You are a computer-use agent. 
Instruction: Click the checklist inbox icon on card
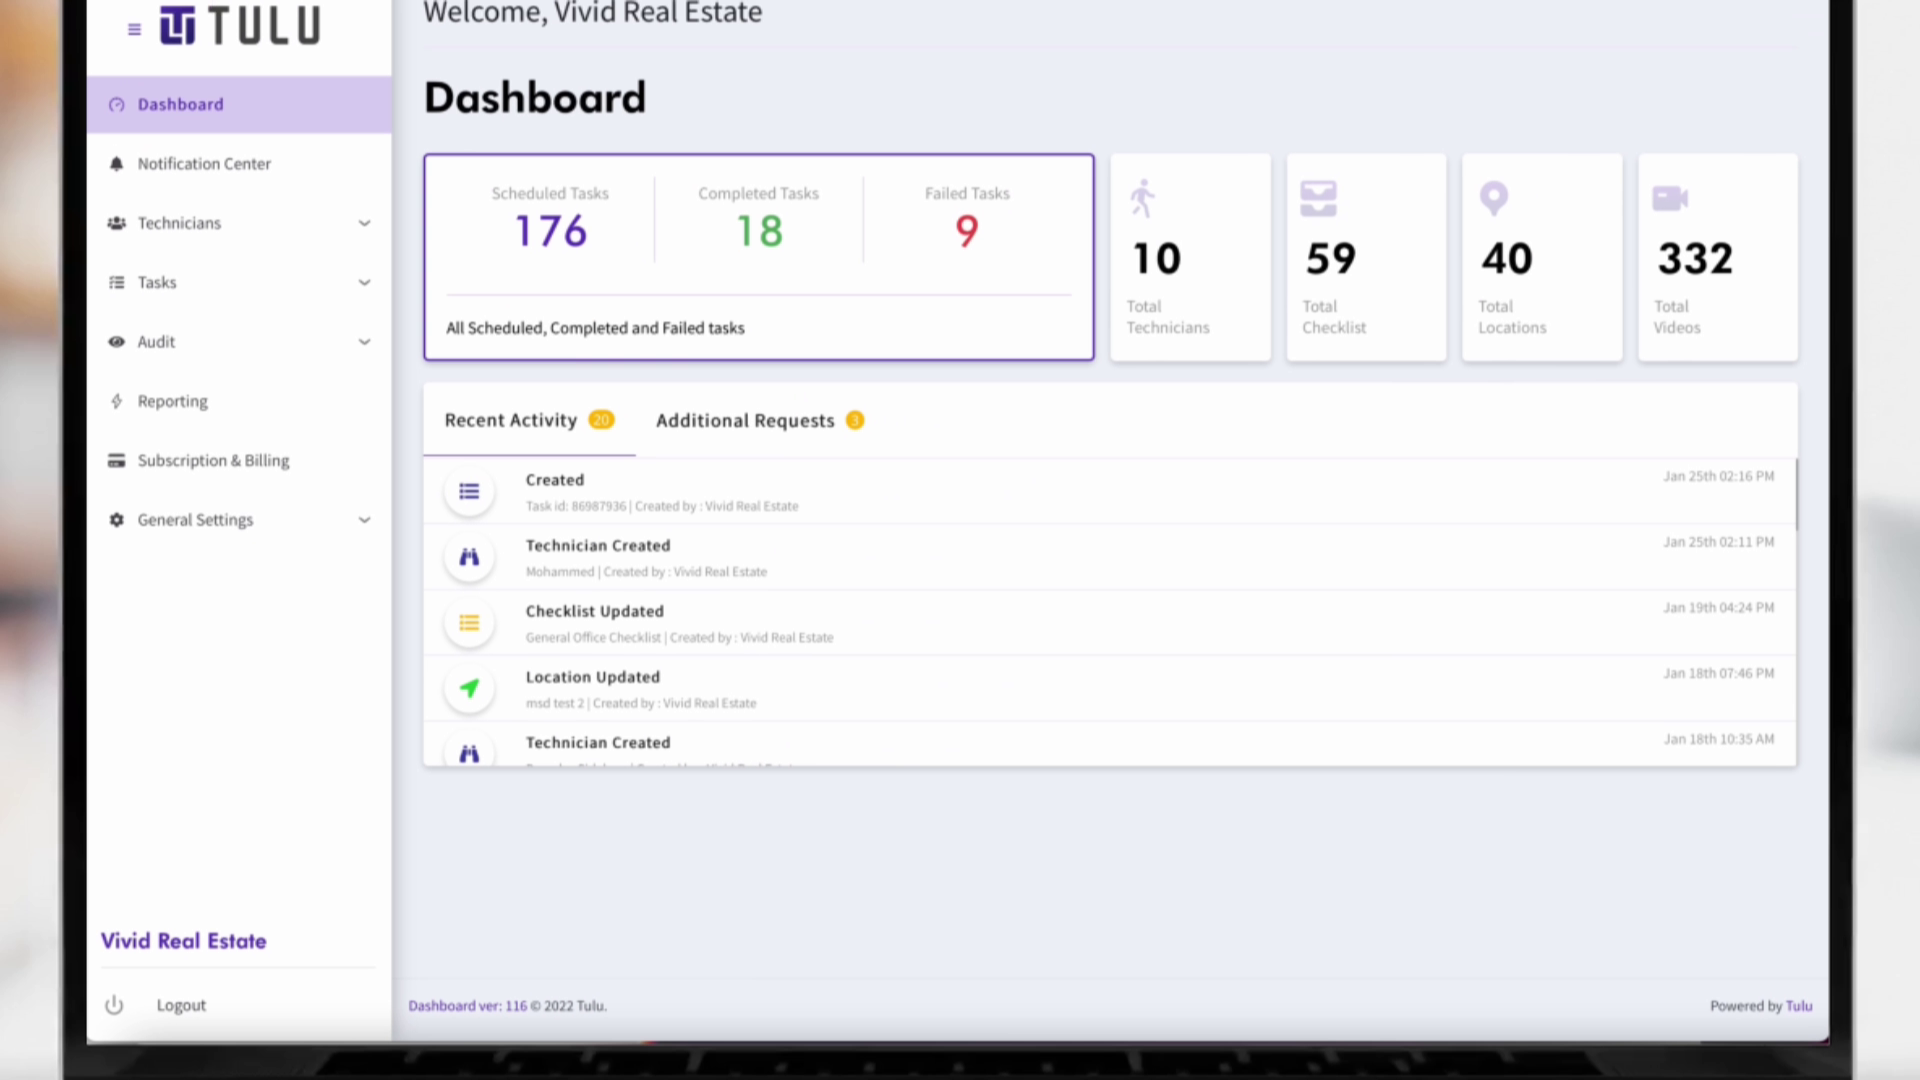pyautogui.click(x=1318, y=198)
